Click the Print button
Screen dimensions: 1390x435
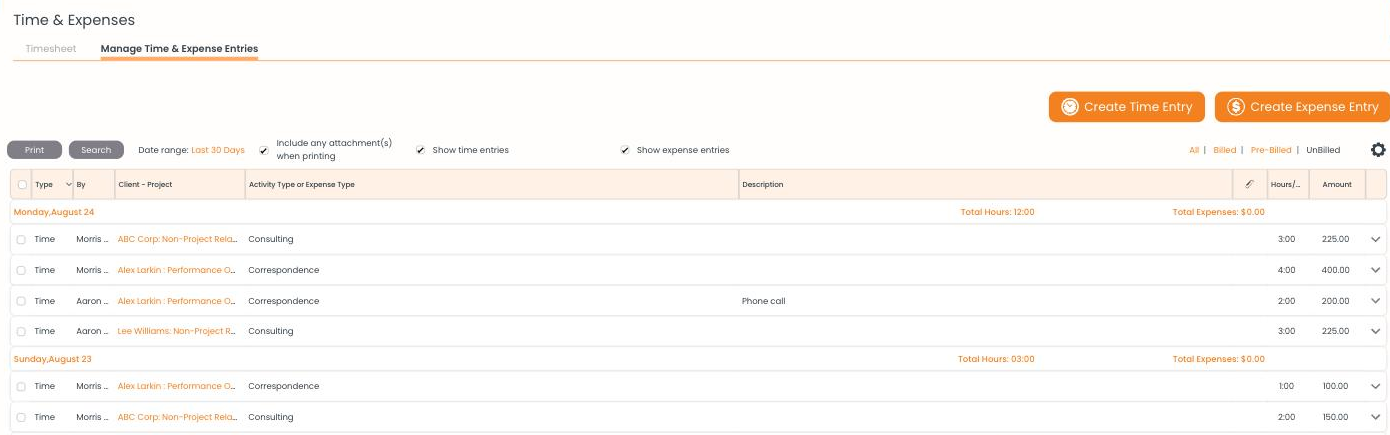coord(34,150)
